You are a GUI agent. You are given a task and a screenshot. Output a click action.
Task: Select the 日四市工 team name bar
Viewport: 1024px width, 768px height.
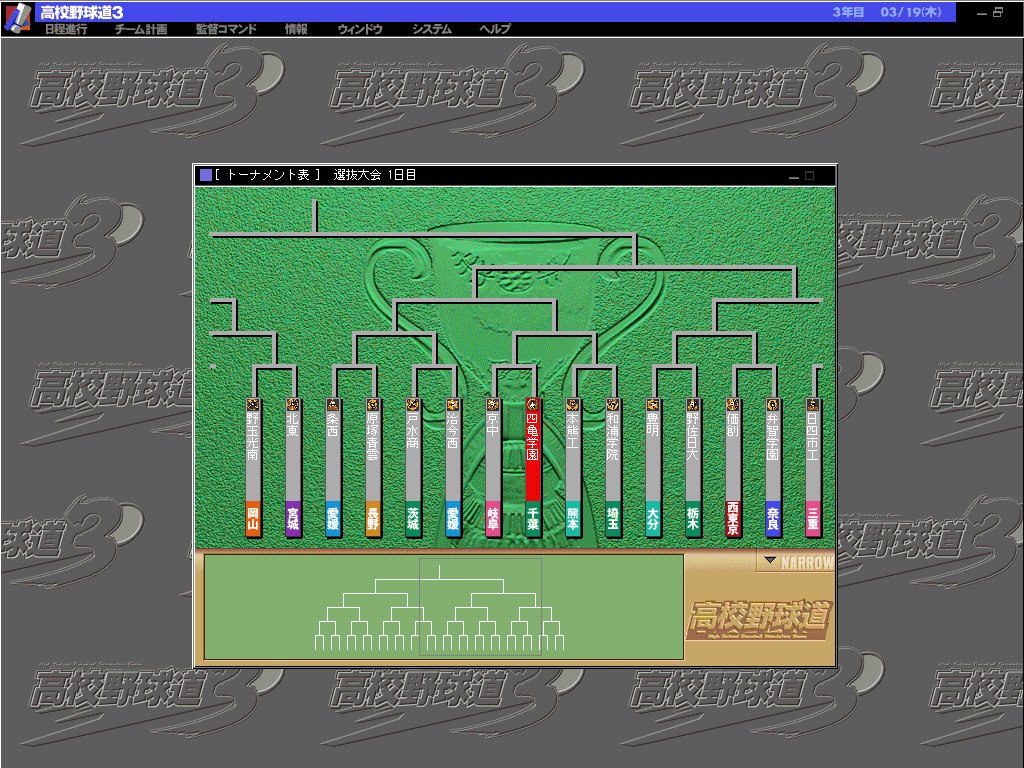(x=812, y=456)
